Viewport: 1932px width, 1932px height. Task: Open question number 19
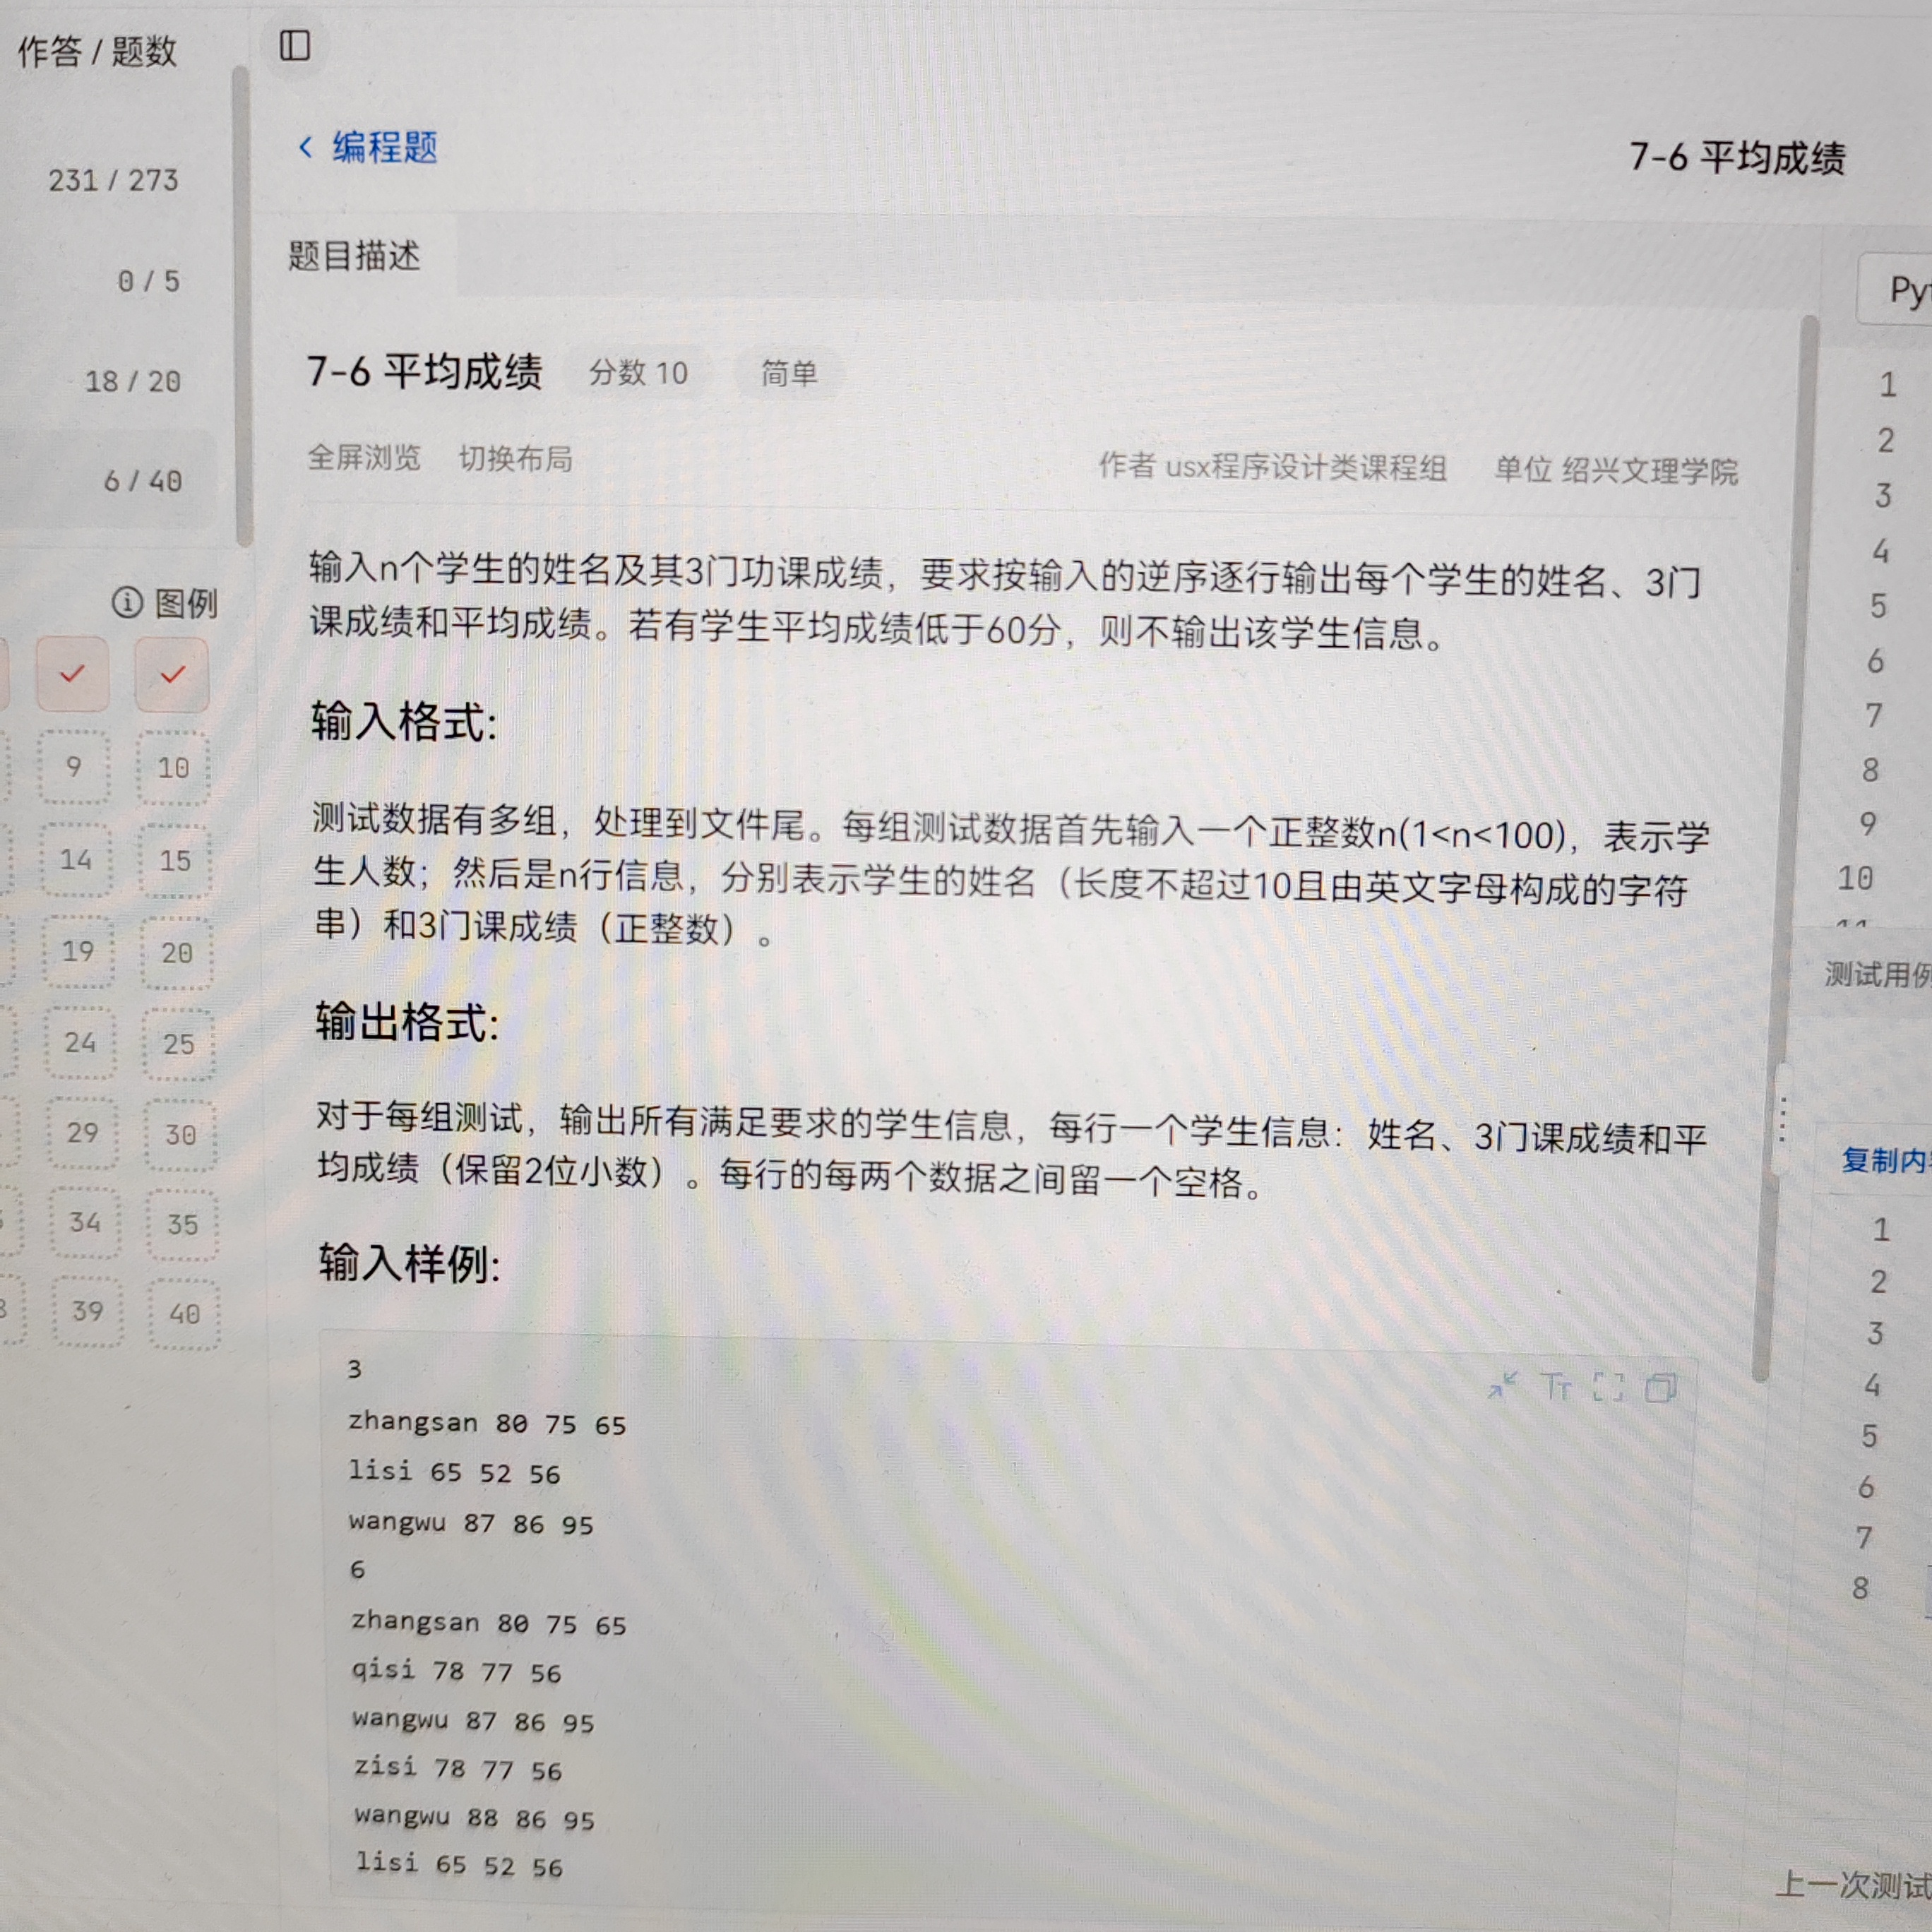point(78,951)
